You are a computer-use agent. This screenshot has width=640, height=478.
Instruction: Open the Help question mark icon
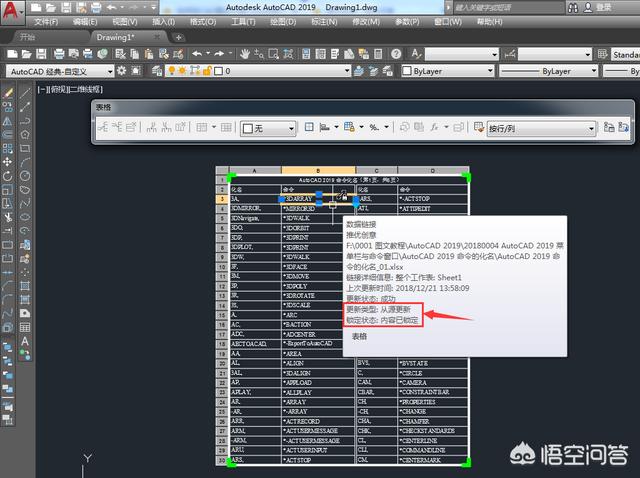(x=396, y=54)
